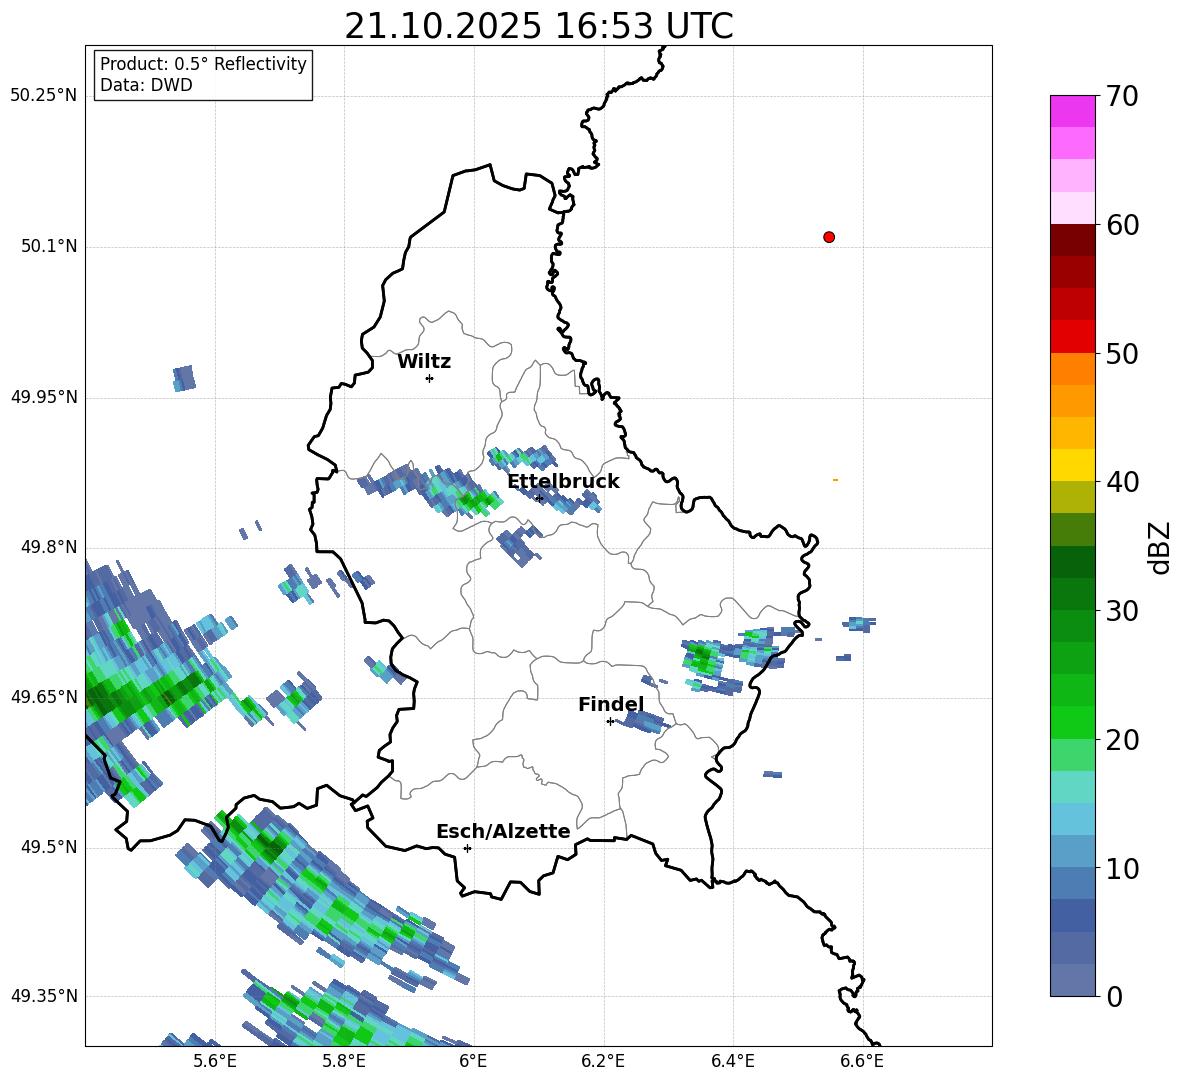Click the dBZ colorbar axis label
Screen dimensions: 1184x1081
coord(1161,547)
